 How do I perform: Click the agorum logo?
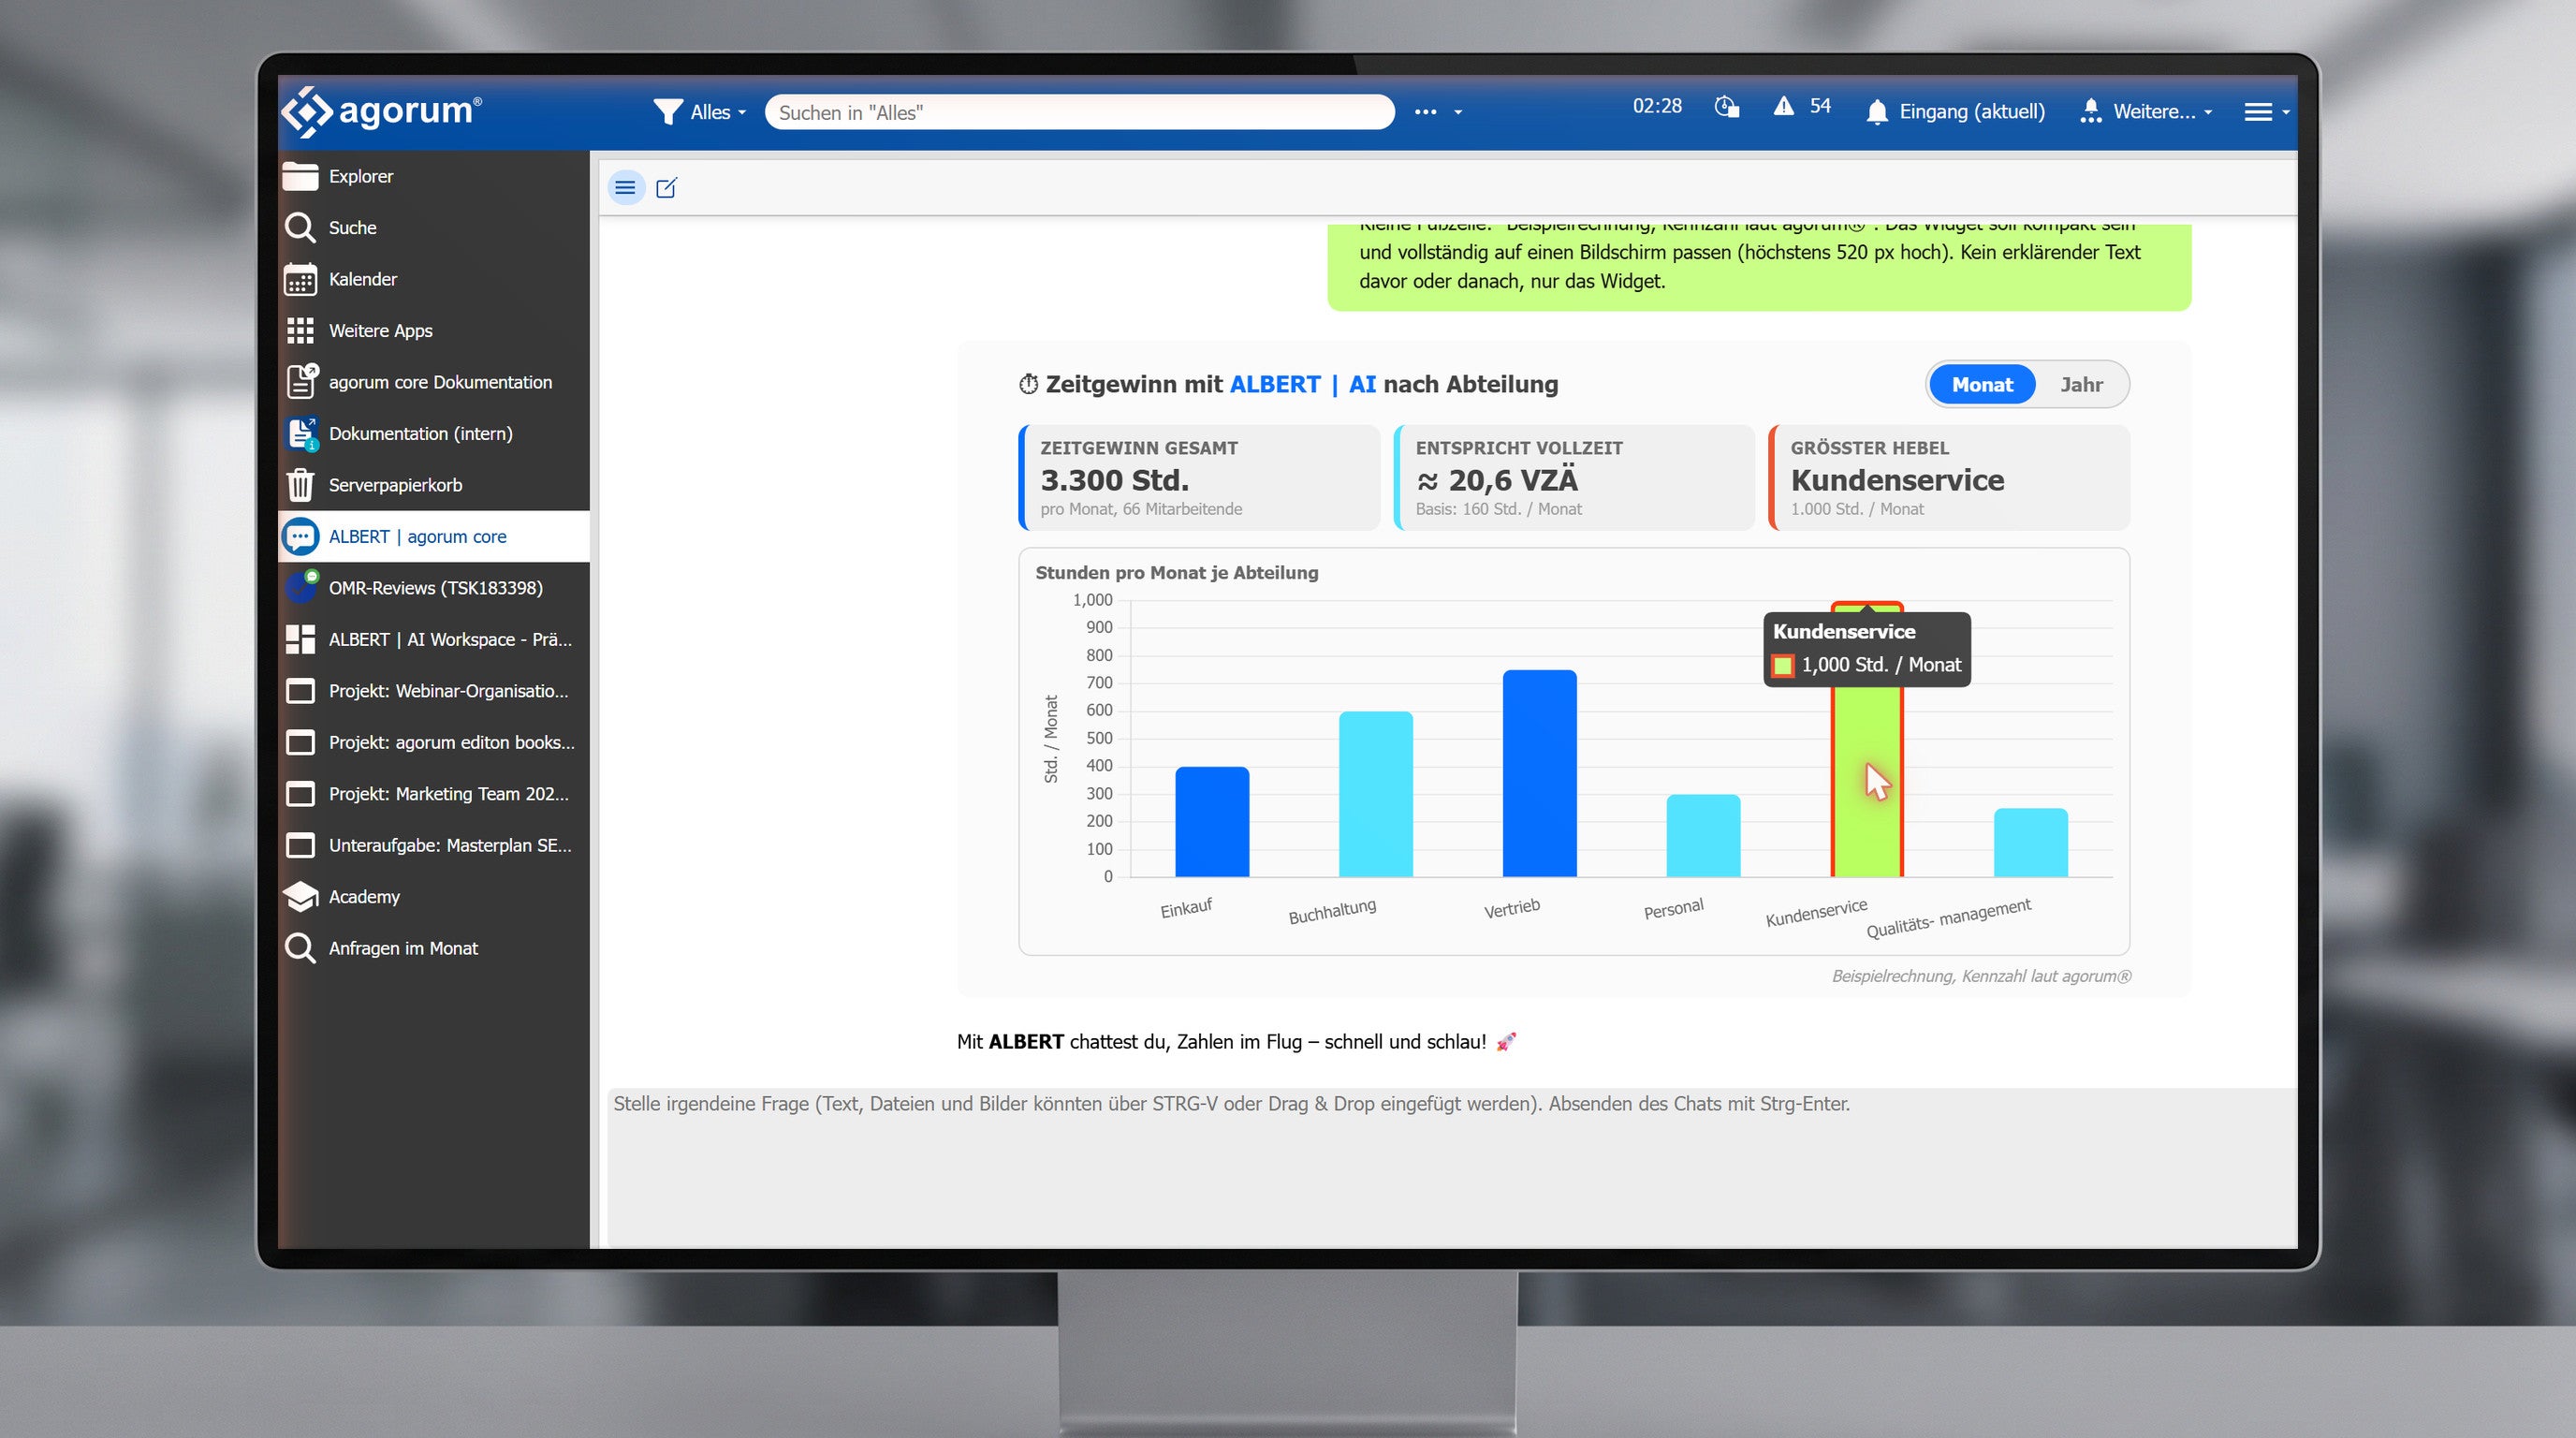[381, 111]
